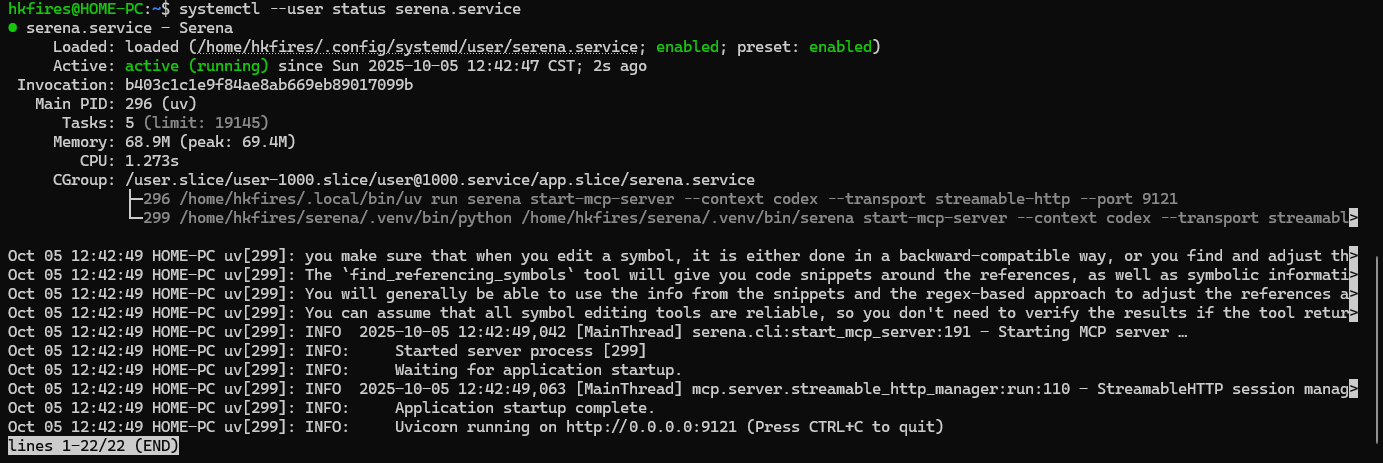This screenshot has height=463, width=1383.
Task: Click truncation arrow on the find_referencing_symbols log line
Action: pos(1353,275)
